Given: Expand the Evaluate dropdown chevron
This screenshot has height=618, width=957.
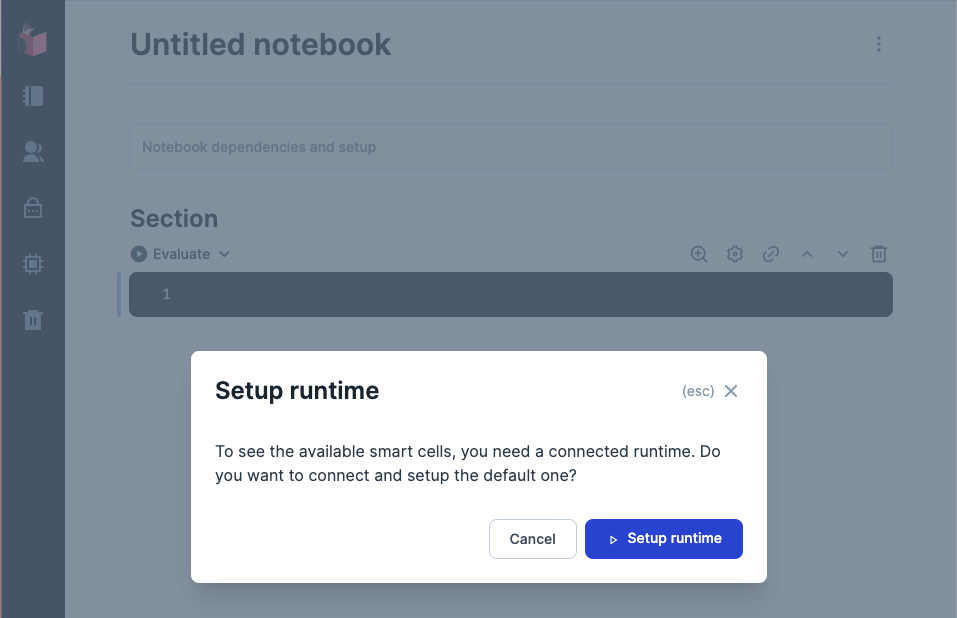Looking at the screenshot, I should (224, 254).
